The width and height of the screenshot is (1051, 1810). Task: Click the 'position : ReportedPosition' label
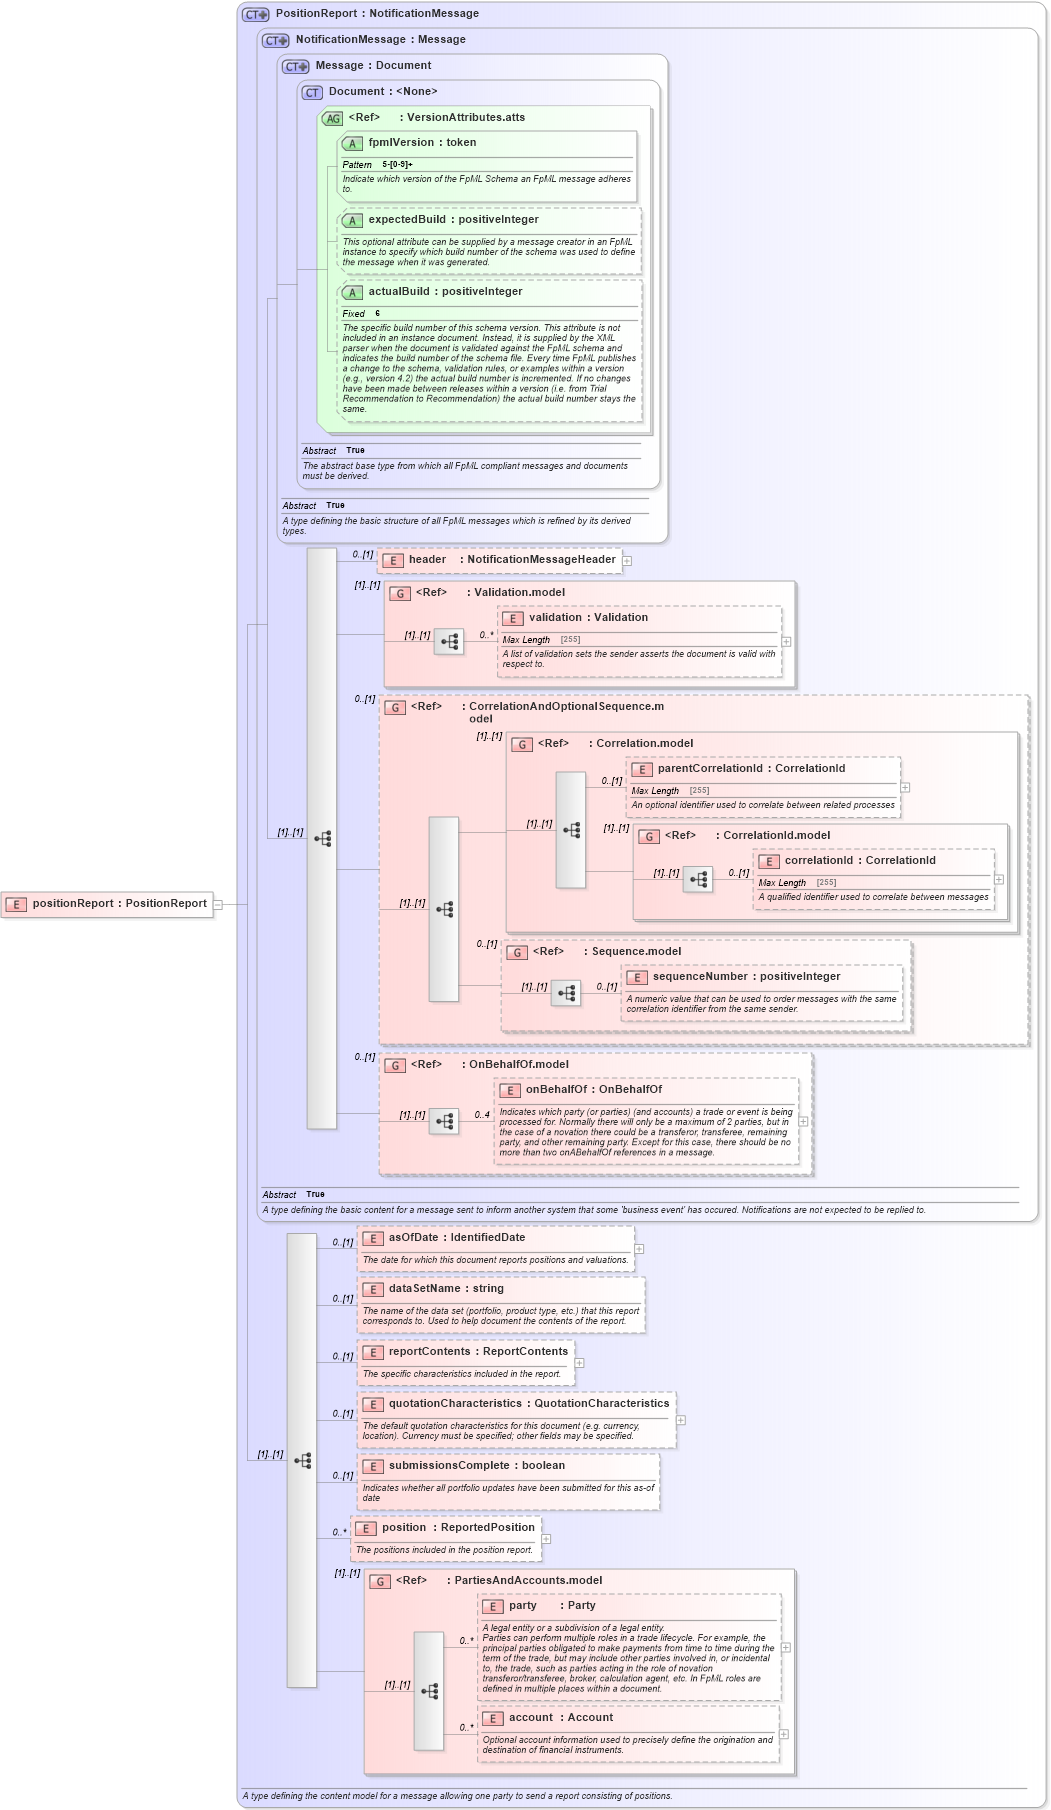(x=458, y=1528)
